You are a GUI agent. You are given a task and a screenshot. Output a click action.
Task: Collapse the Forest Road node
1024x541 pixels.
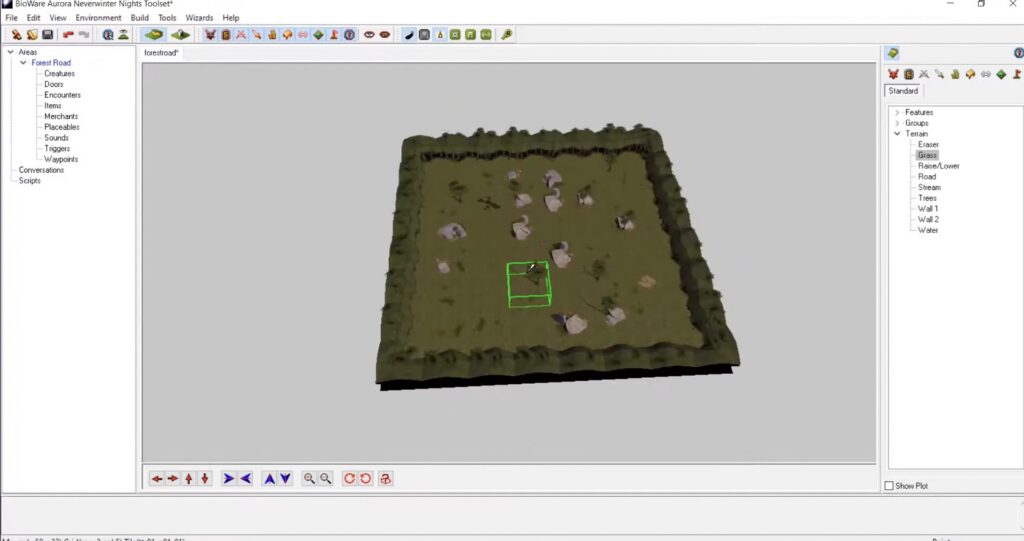[x=24, y=63]
